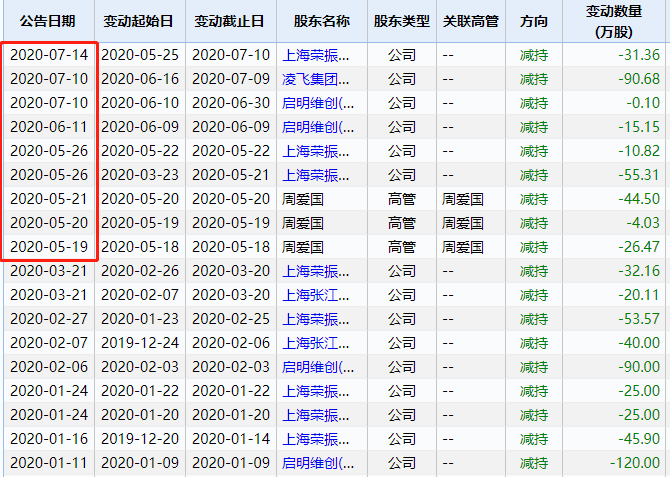Image resolution: width=670 pixels, height=477 pixels.
Task: Open 上海荣振 link in the -32.16 row
Action: click(316, 271)
